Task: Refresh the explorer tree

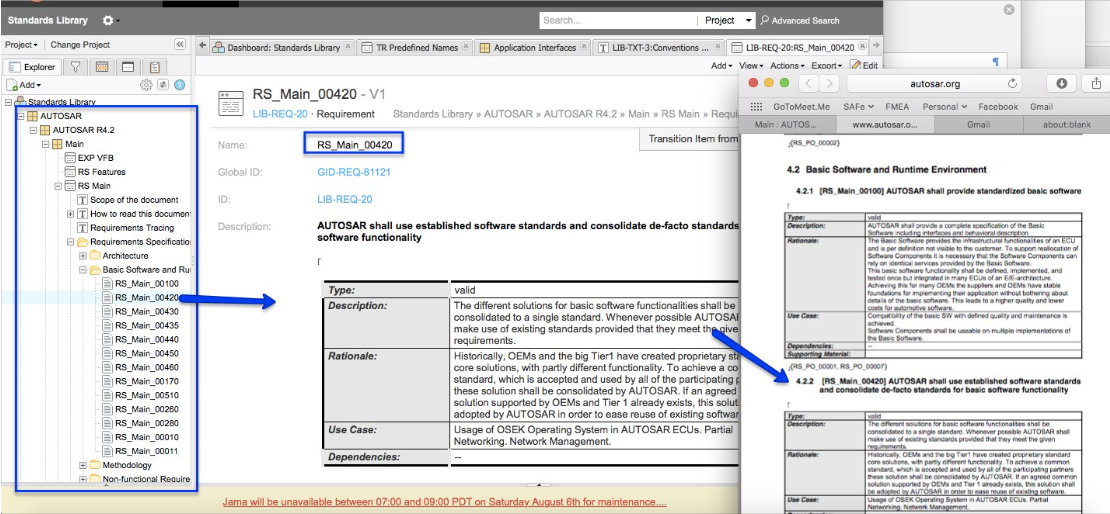Action: coord(163,85)
